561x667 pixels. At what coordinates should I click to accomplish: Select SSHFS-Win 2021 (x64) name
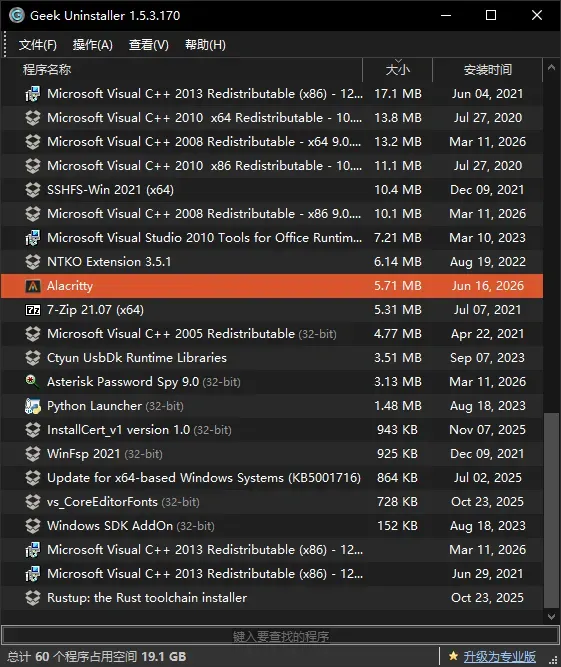(110, 190)
